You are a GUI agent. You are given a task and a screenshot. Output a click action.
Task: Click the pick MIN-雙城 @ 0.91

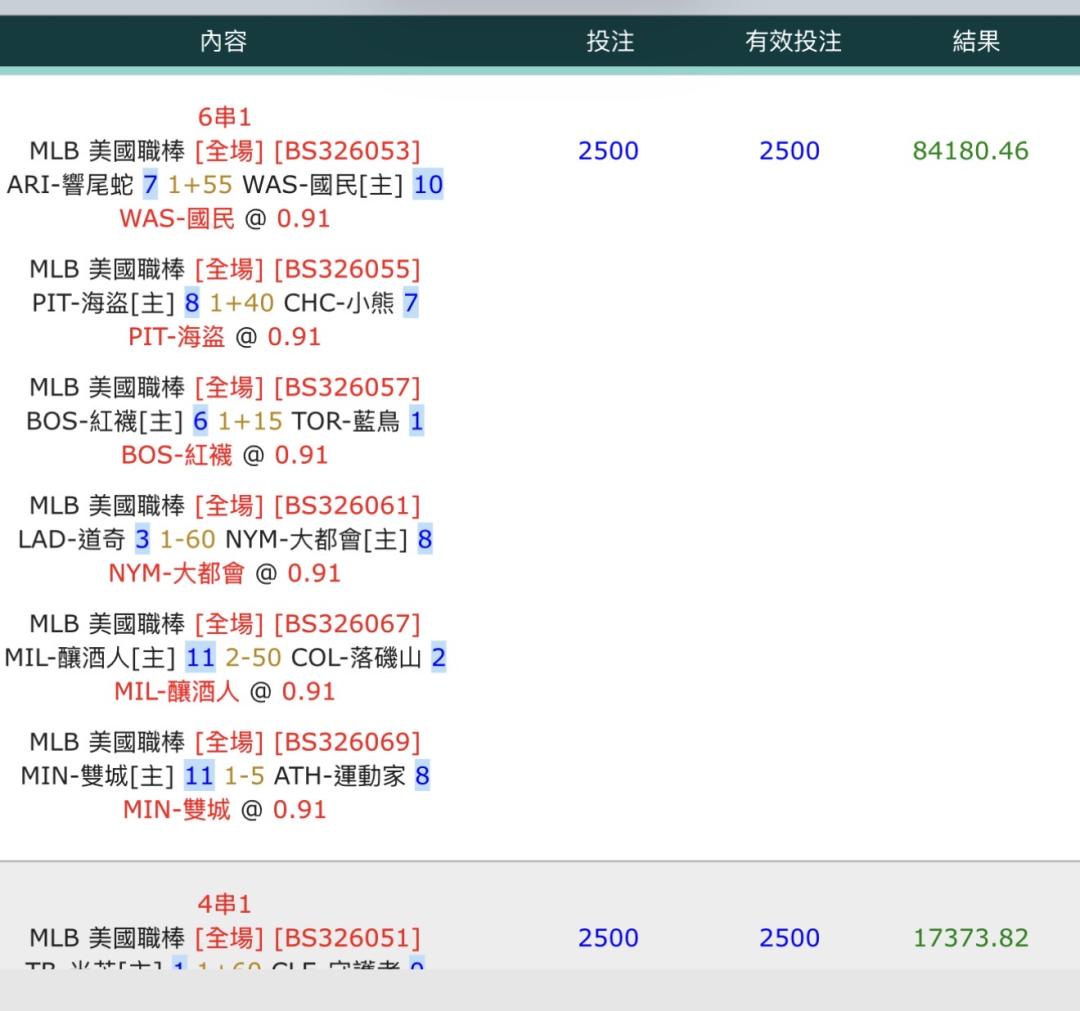225,810
